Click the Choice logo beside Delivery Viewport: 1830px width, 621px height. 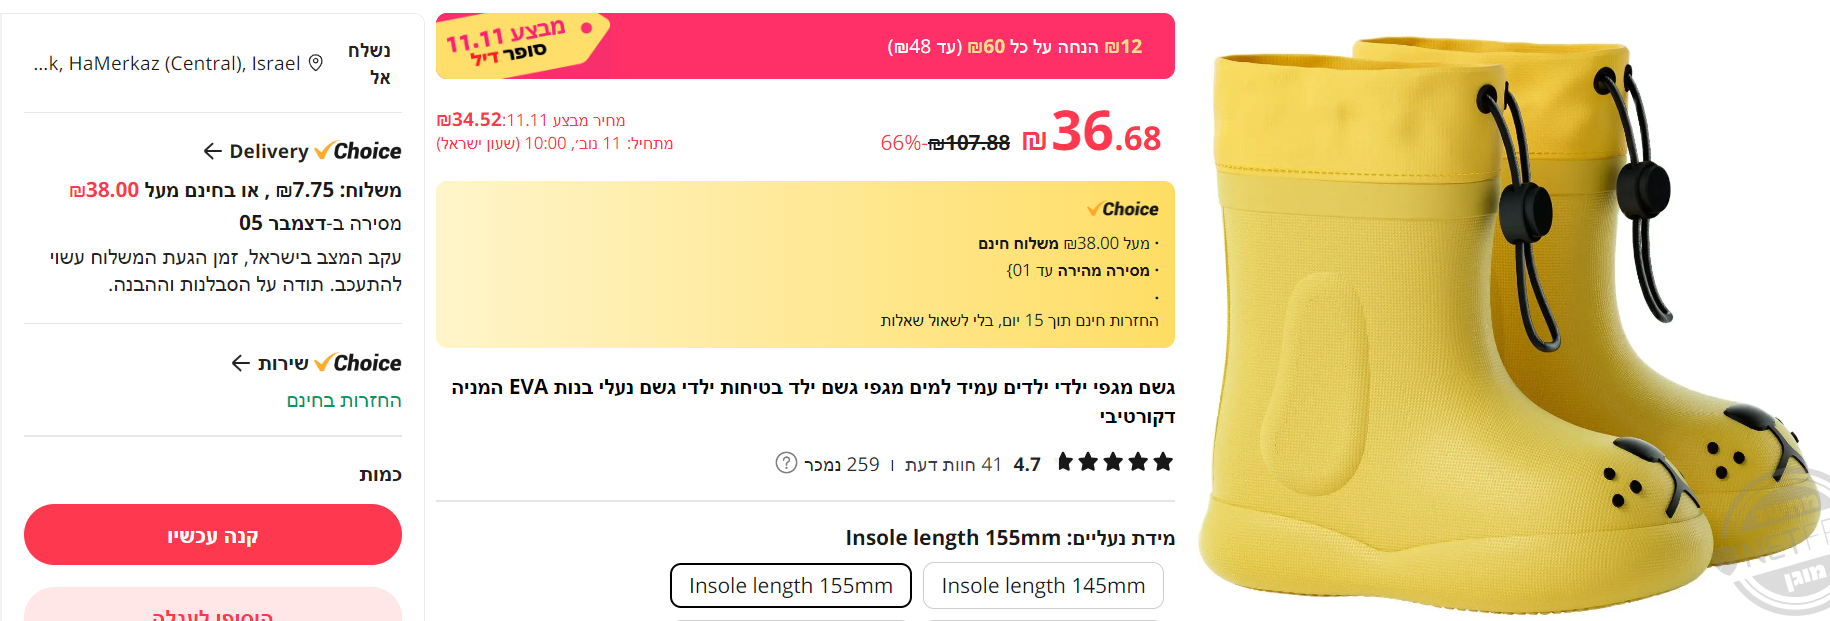(357, 151)
